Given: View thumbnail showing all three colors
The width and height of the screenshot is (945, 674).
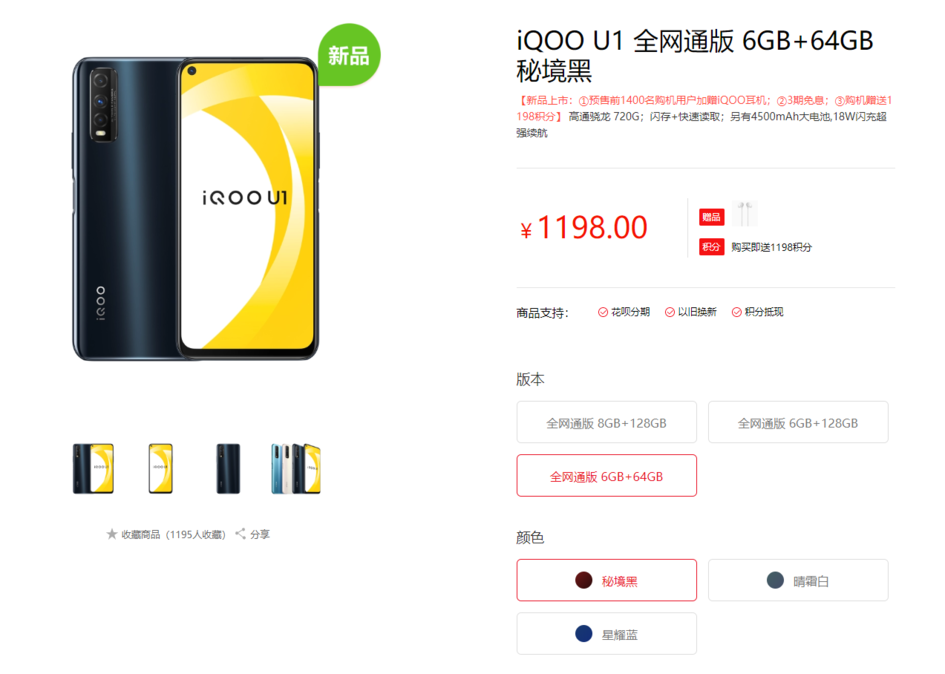Looking at the screenshot, I should (x=296, y=469).
